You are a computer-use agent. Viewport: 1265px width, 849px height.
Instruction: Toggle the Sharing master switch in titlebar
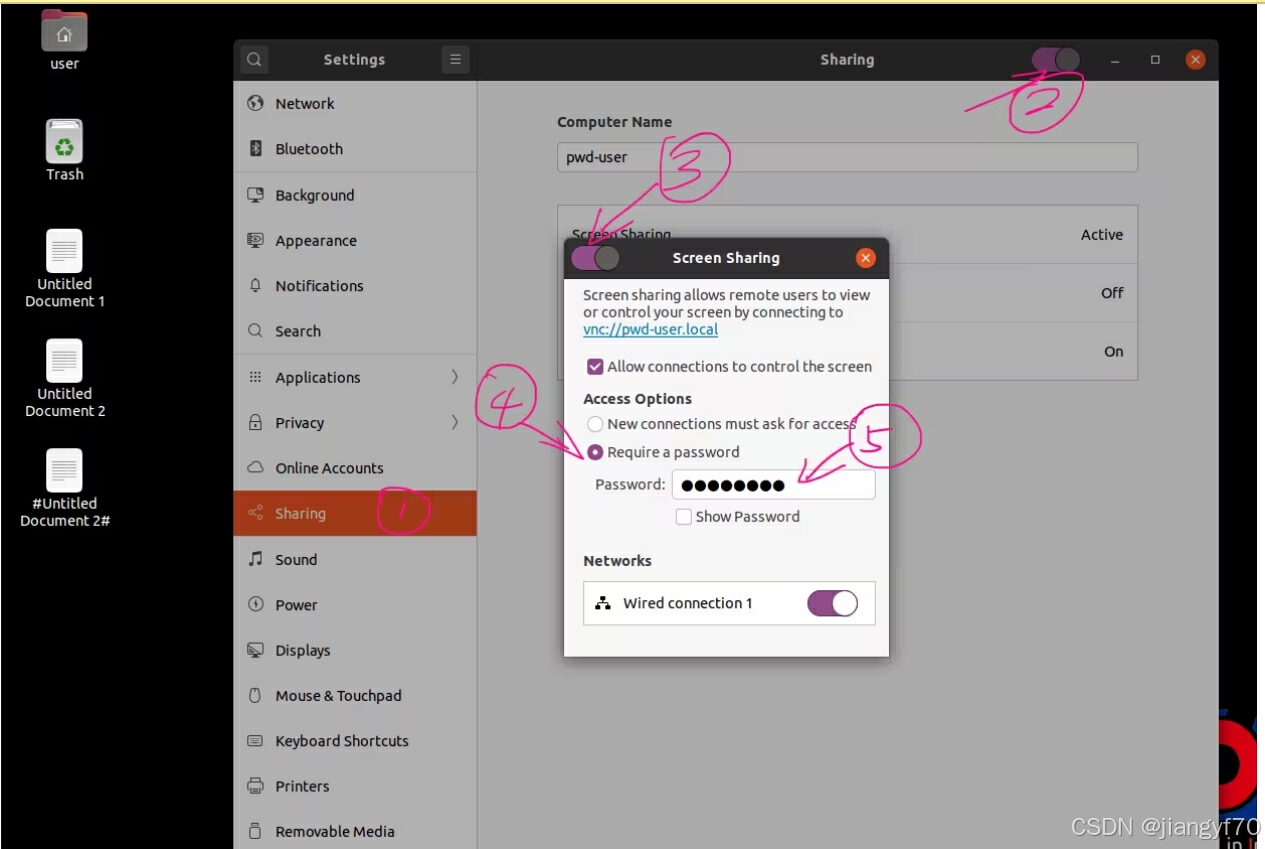1056,59
